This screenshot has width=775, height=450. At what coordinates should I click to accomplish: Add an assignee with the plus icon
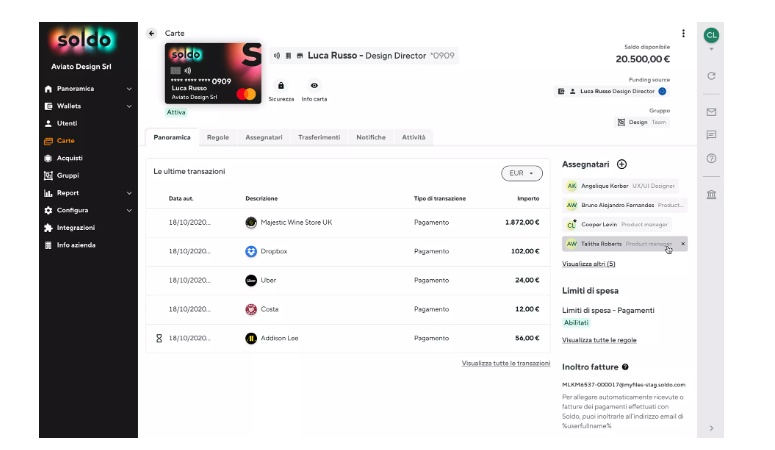pos(621,164)
